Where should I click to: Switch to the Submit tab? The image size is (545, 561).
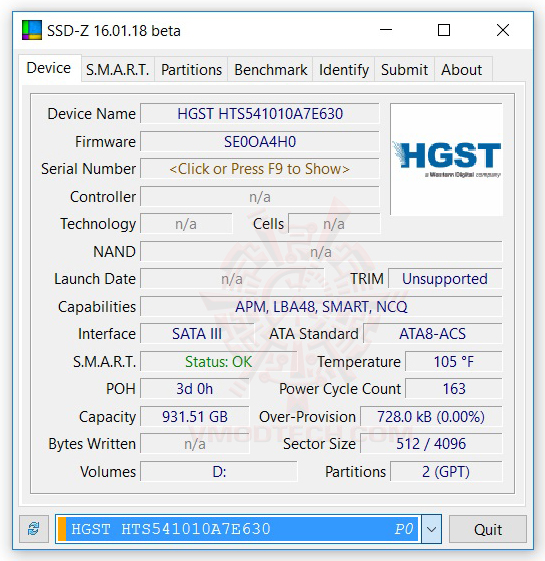(x=405, y=69)
